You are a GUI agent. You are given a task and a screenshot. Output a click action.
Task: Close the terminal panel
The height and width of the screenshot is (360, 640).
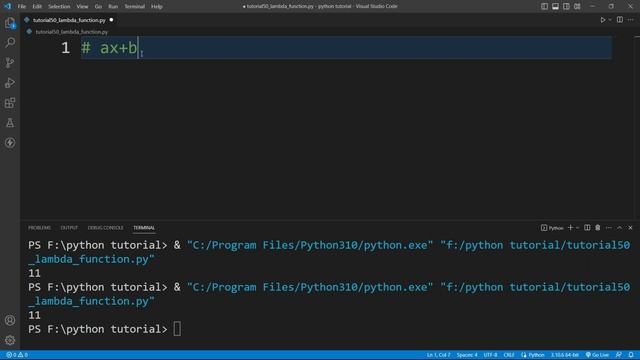(x=630, y=227)
